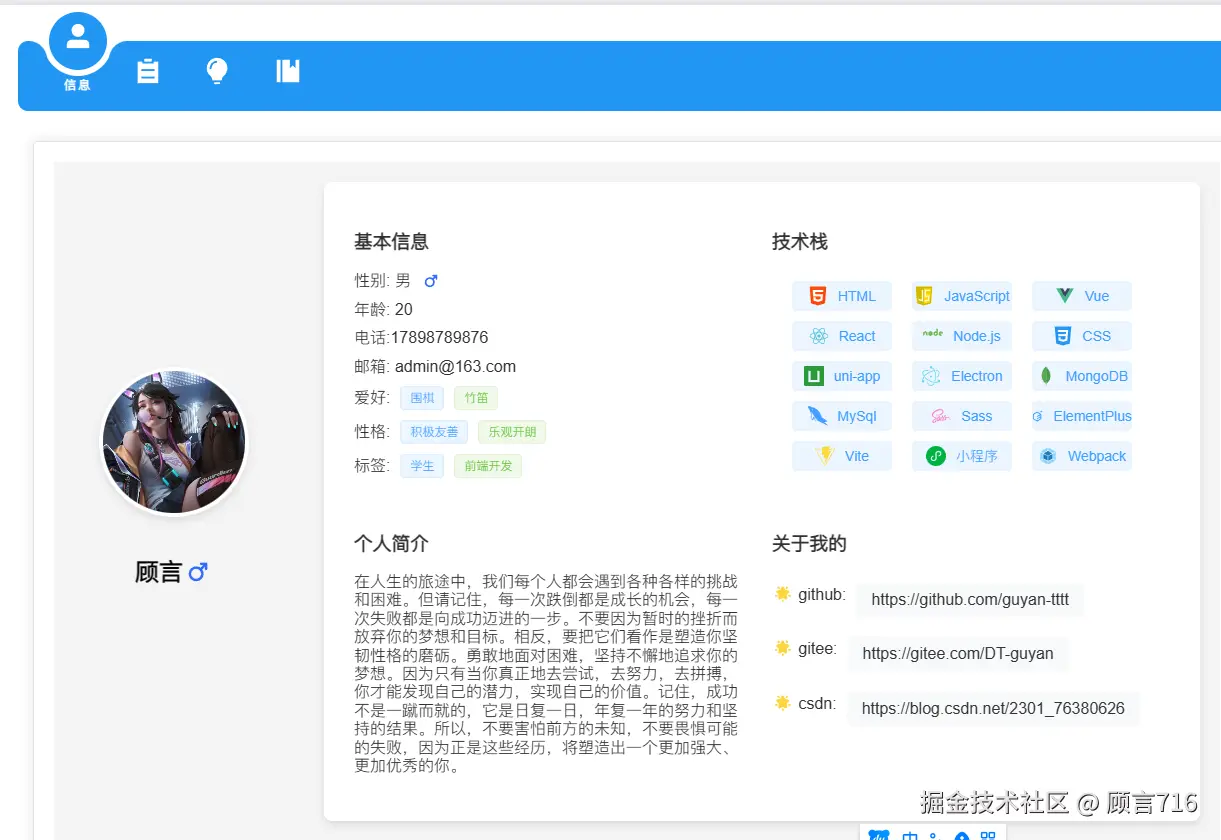Click the email admin@163.com
This screenshot has height=840, width=1221.
point(455,366)
